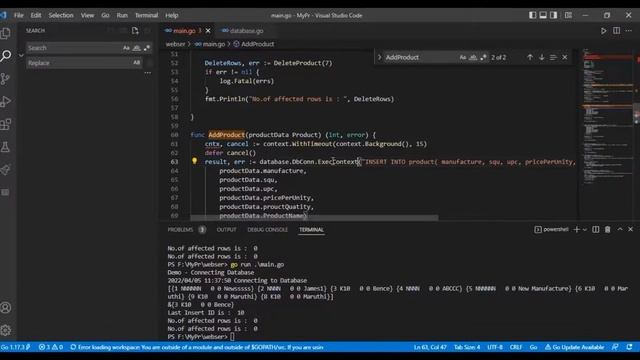Close the find widget
640x360 pixels.
(565, 57)
